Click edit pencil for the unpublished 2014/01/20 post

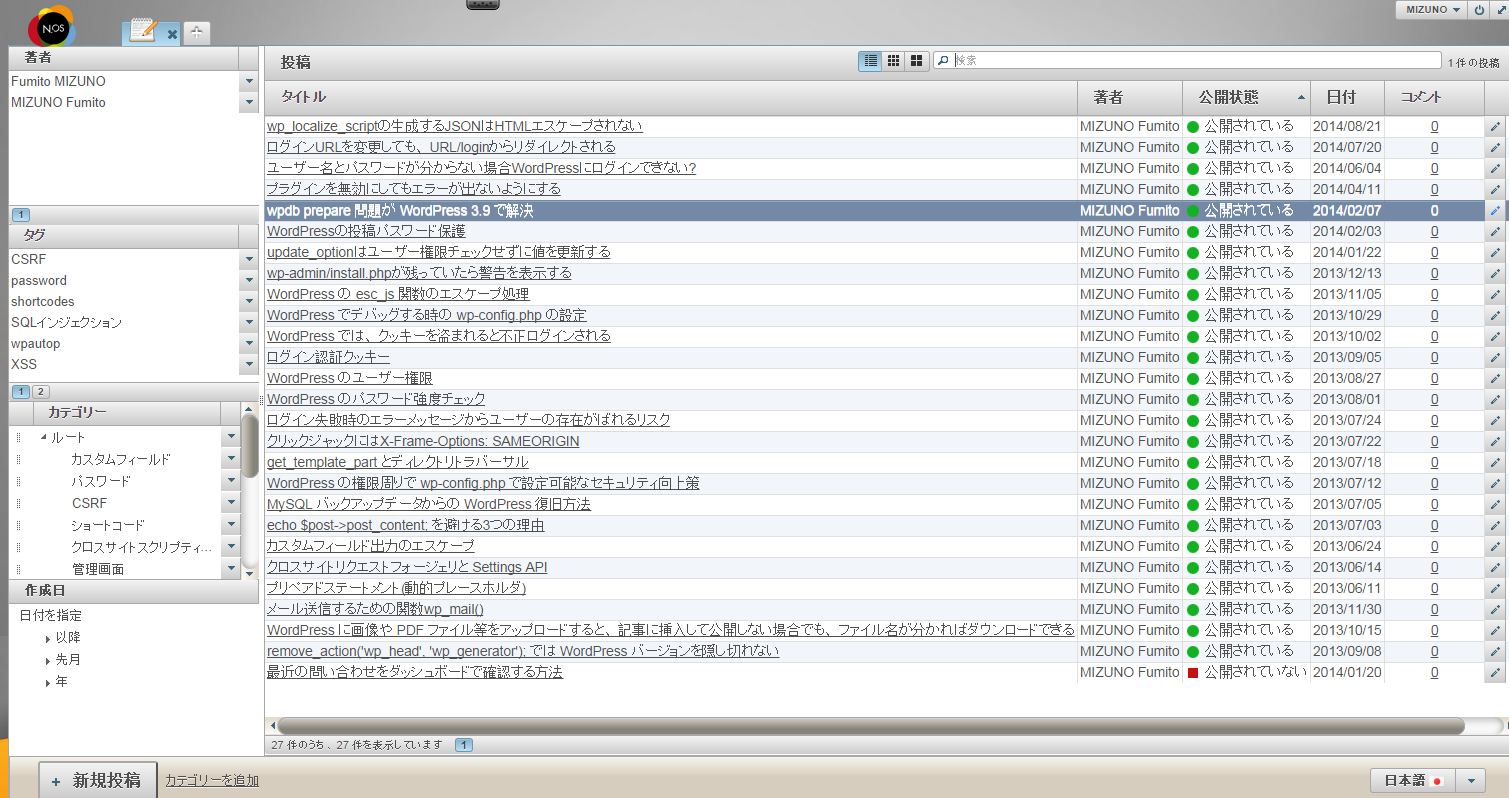(1495, 672)
